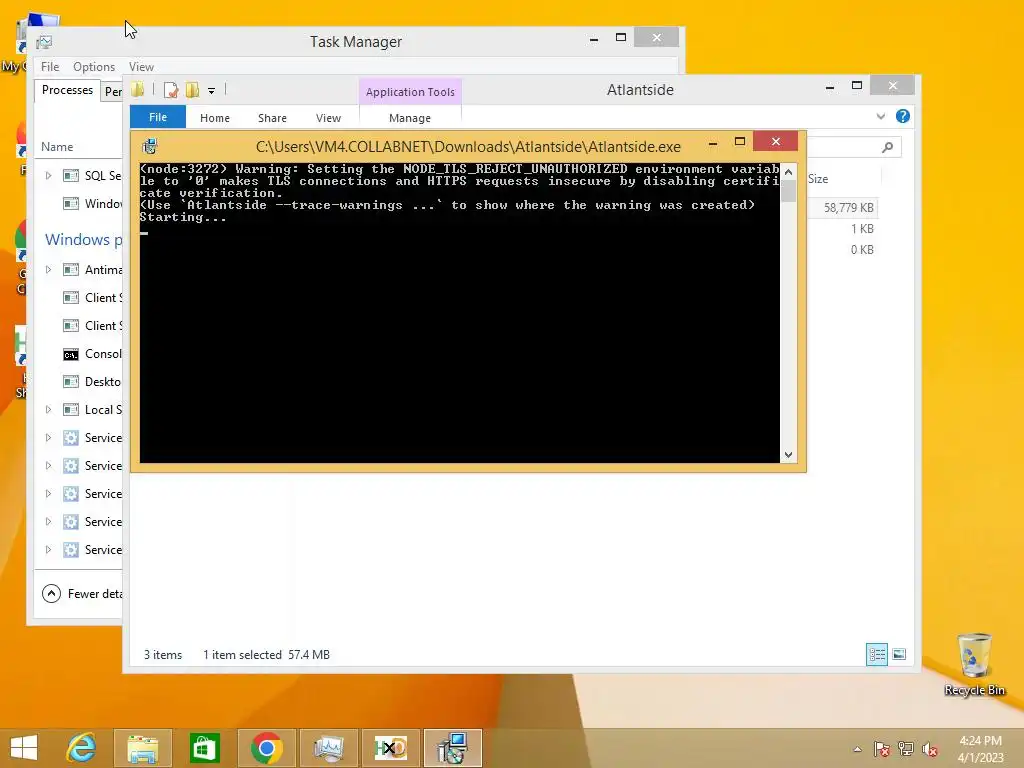Select the Processes tab
The width and height of the screenshot is (1024, 768).
pos(67,90)
